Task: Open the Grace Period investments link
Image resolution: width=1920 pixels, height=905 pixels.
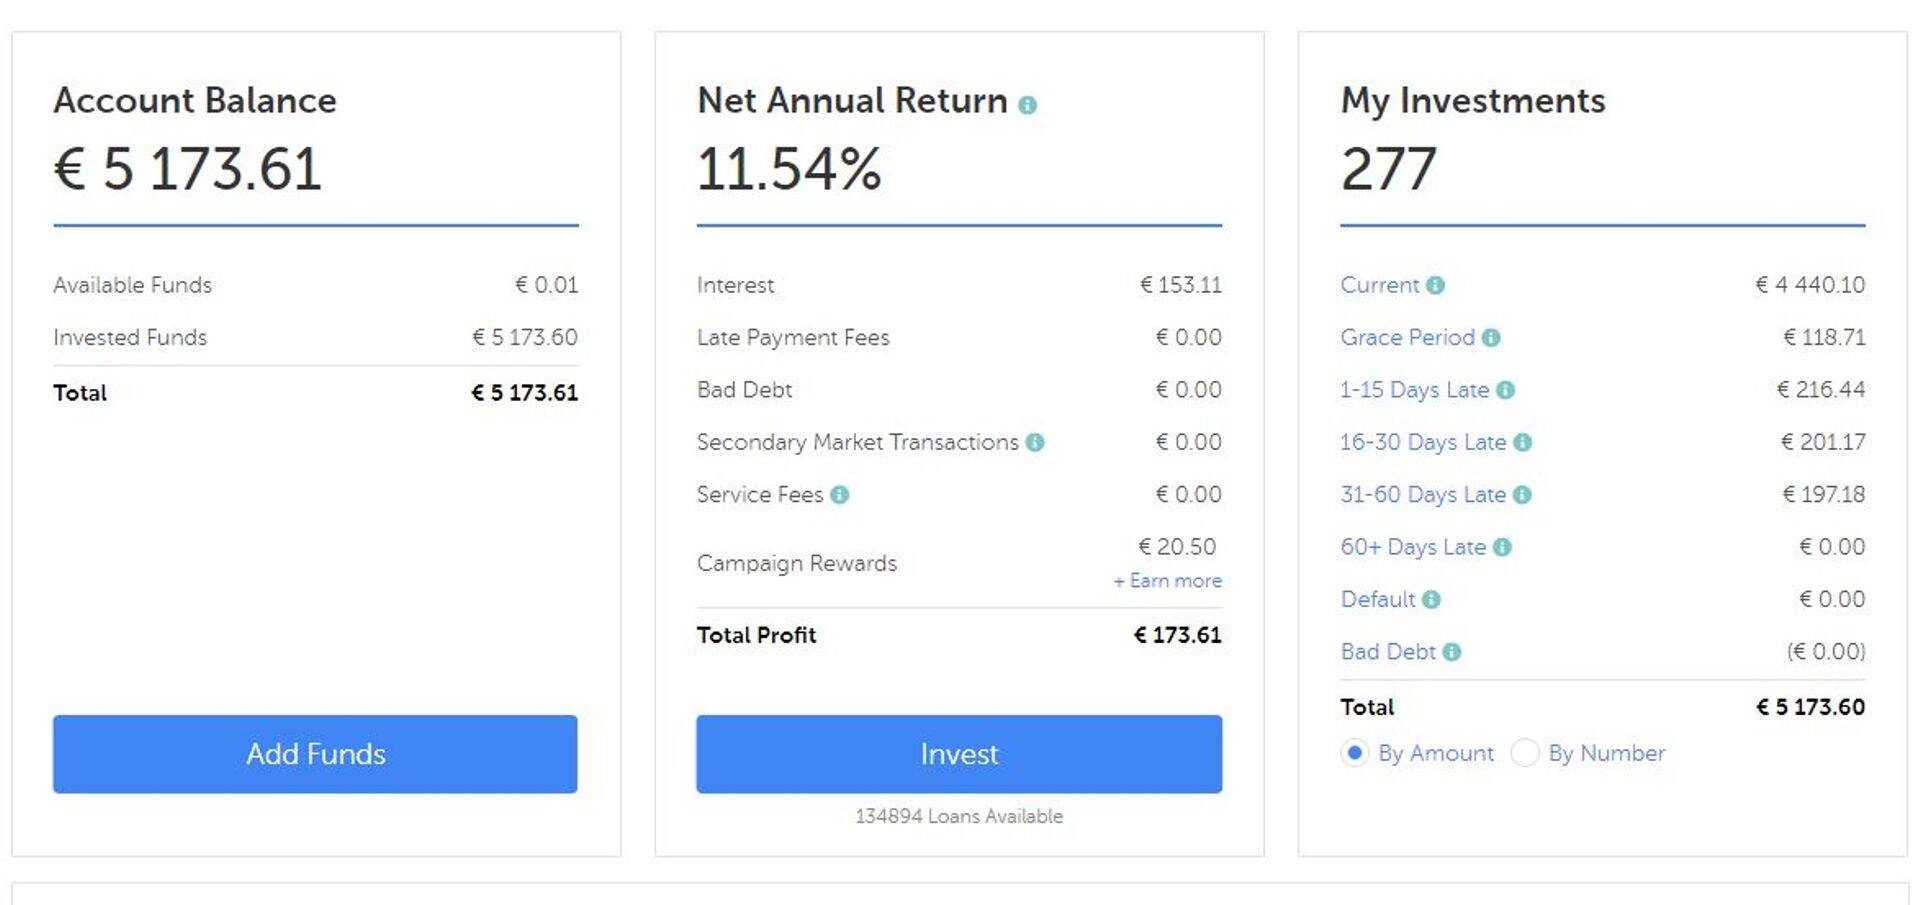Action: point(1407,338)
